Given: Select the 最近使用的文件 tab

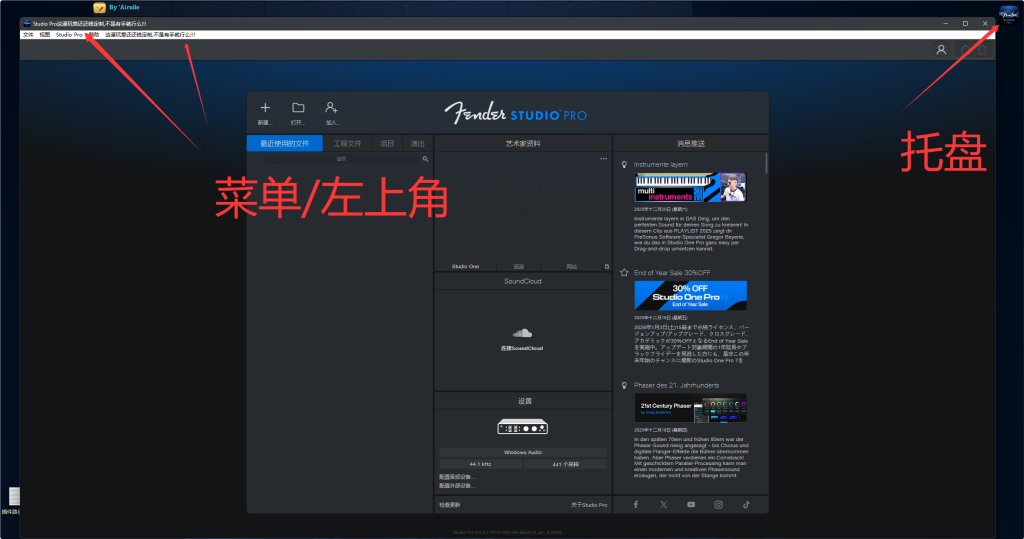Looking at the screenshot, I should (x=284, y=143).
